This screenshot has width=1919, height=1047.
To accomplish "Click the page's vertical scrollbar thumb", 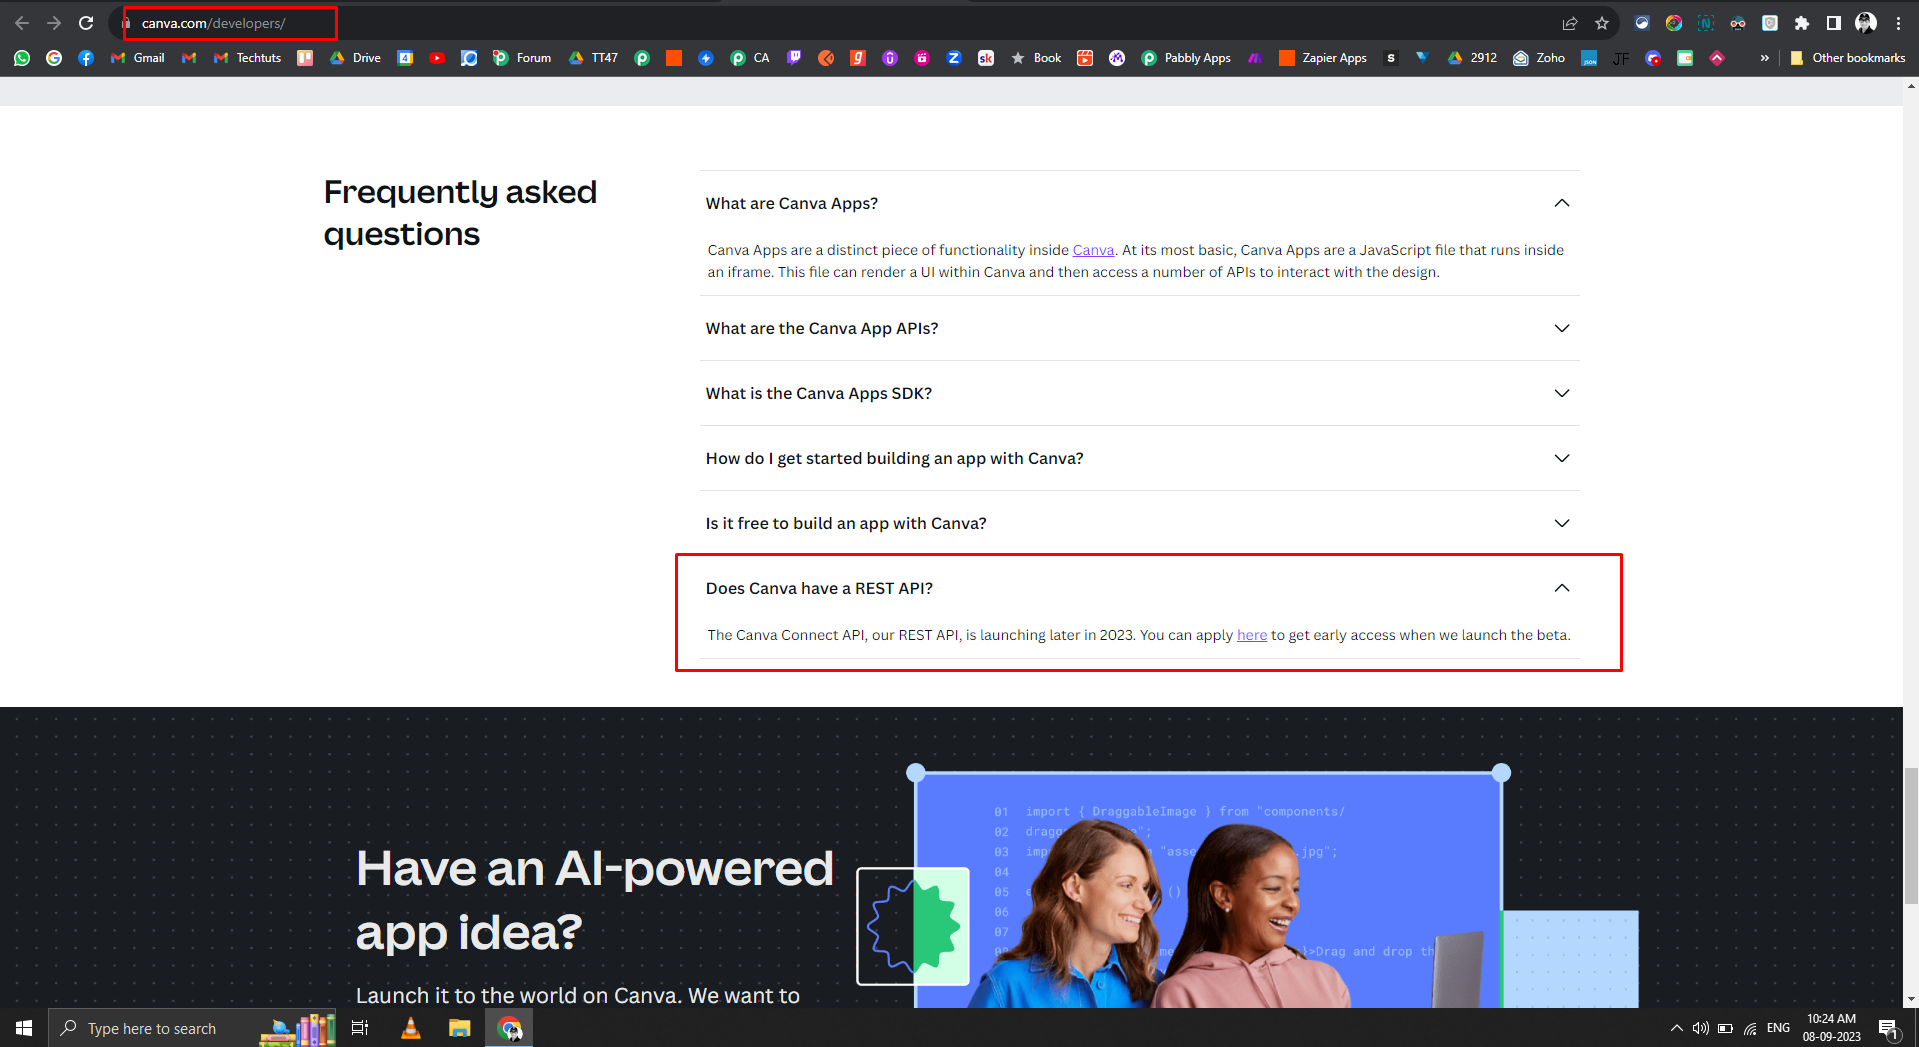I will pyautogui.click(x=1911, y=835).
